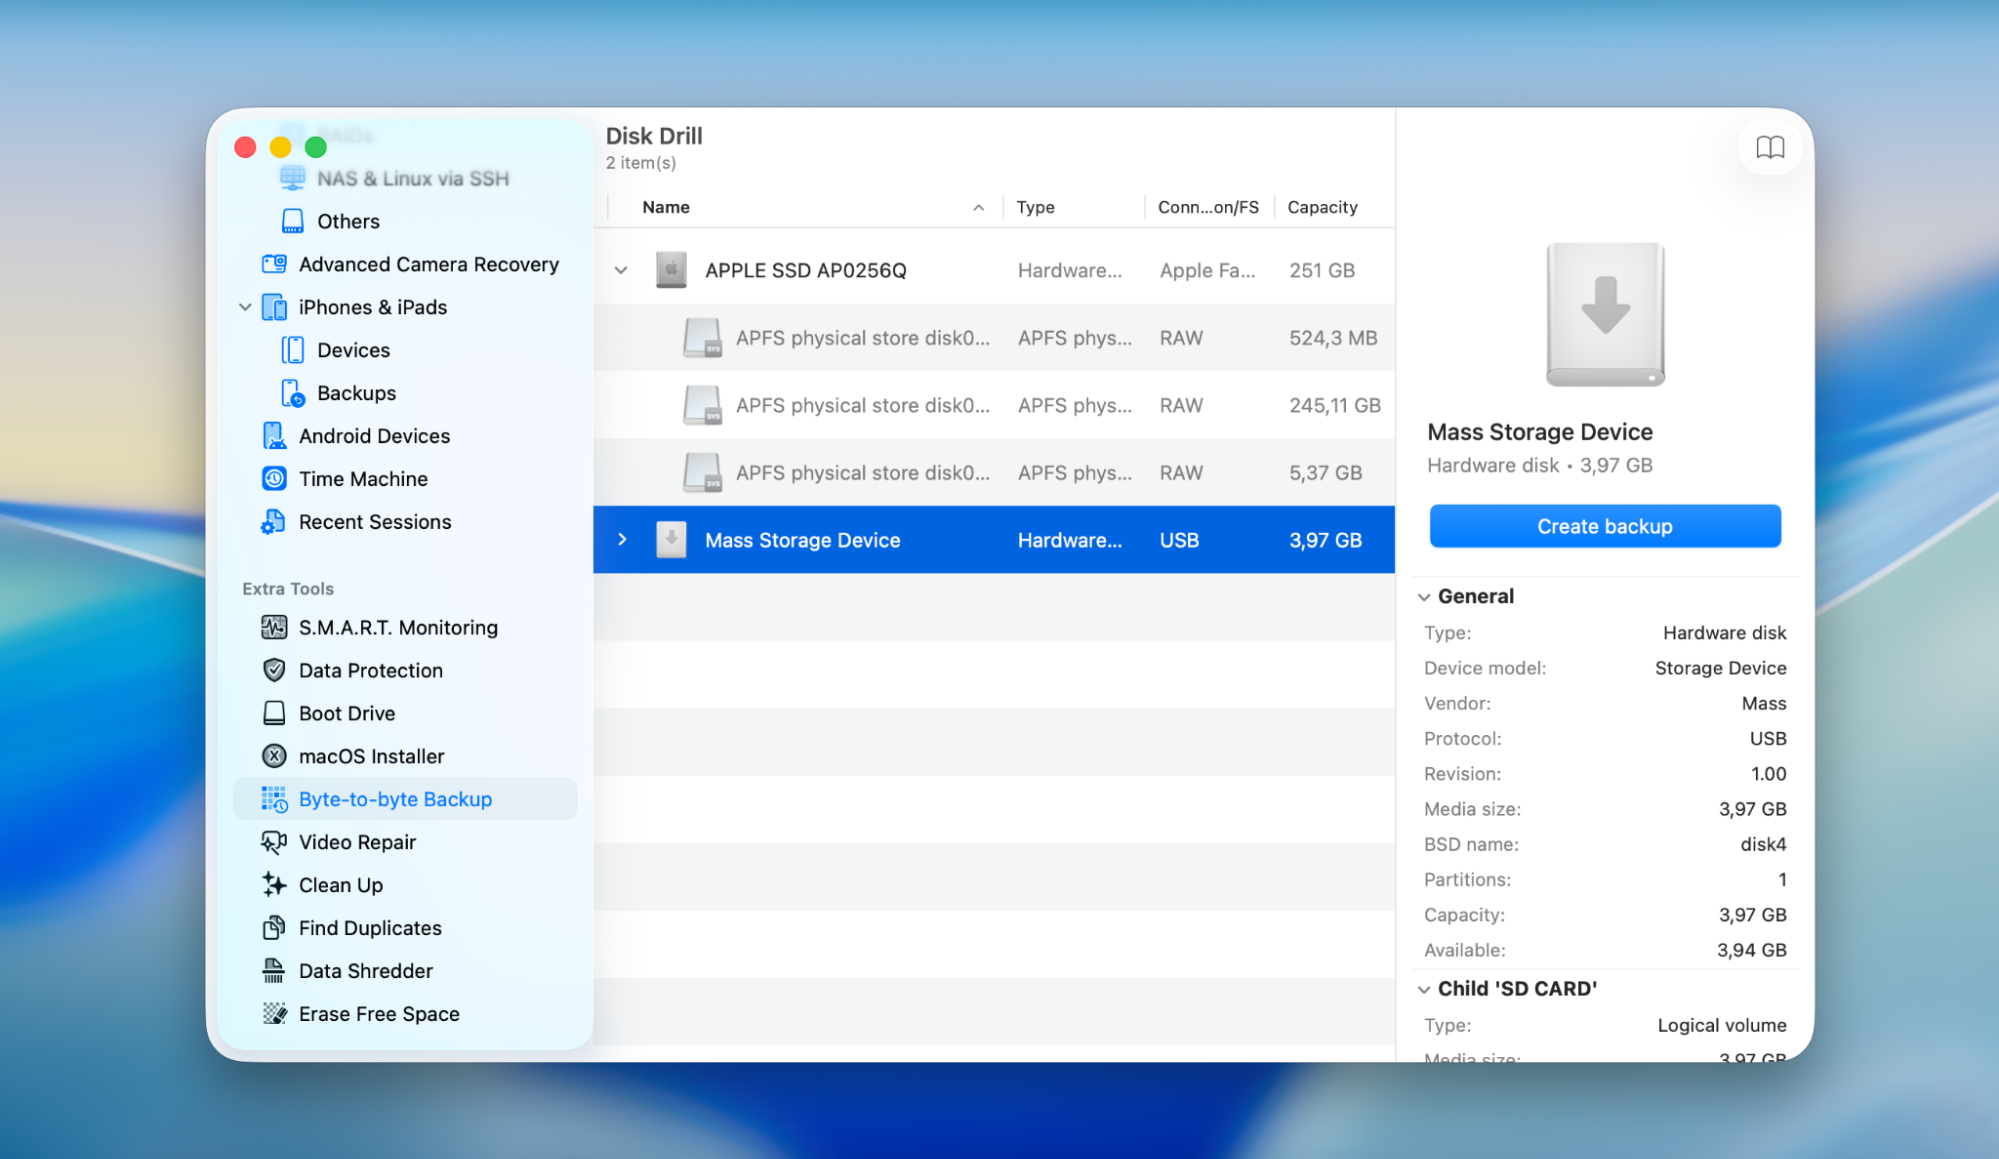Viewport: 1999px width, 1159px height.
Task: Click the Mass Storage Device row drive icon
Action: point(671,540)
